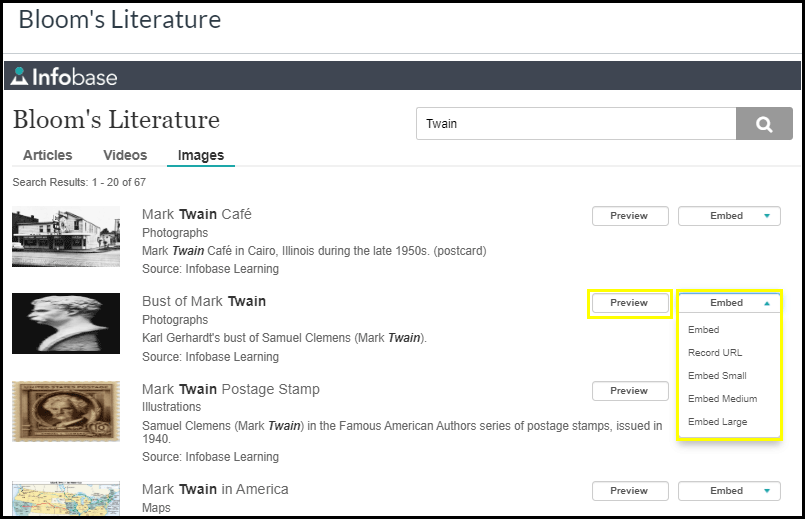
Task: Click the Infobase logo
Action: click(x=65, y=77)
